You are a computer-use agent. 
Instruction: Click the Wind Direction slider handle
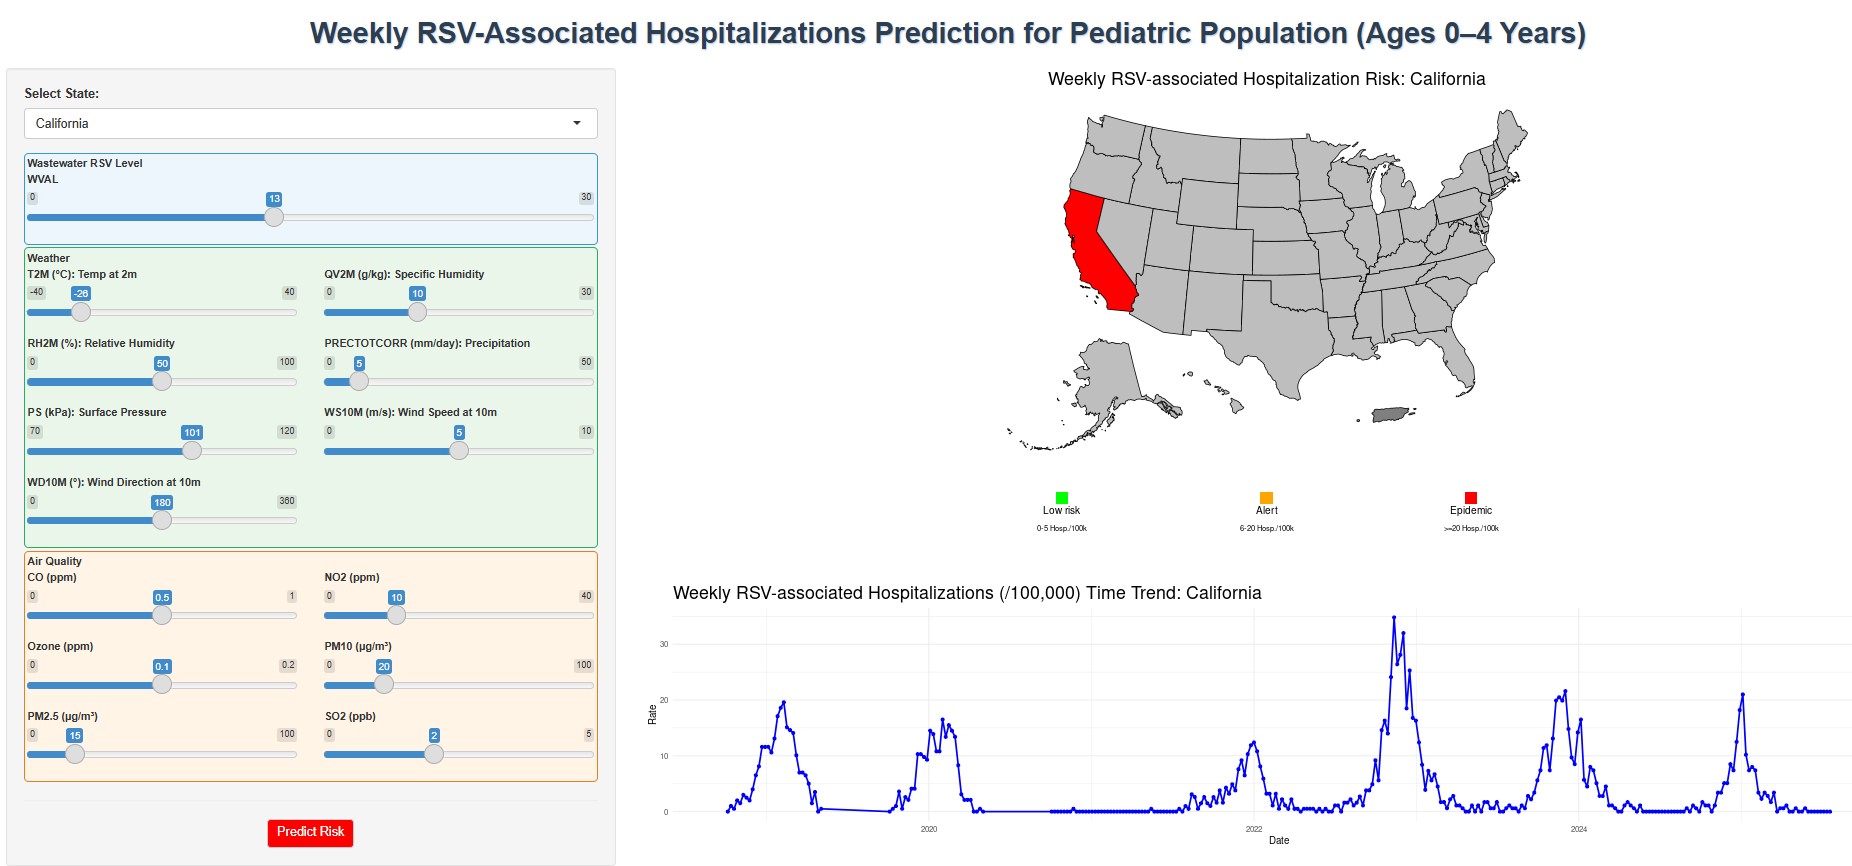tap(162, 520)
